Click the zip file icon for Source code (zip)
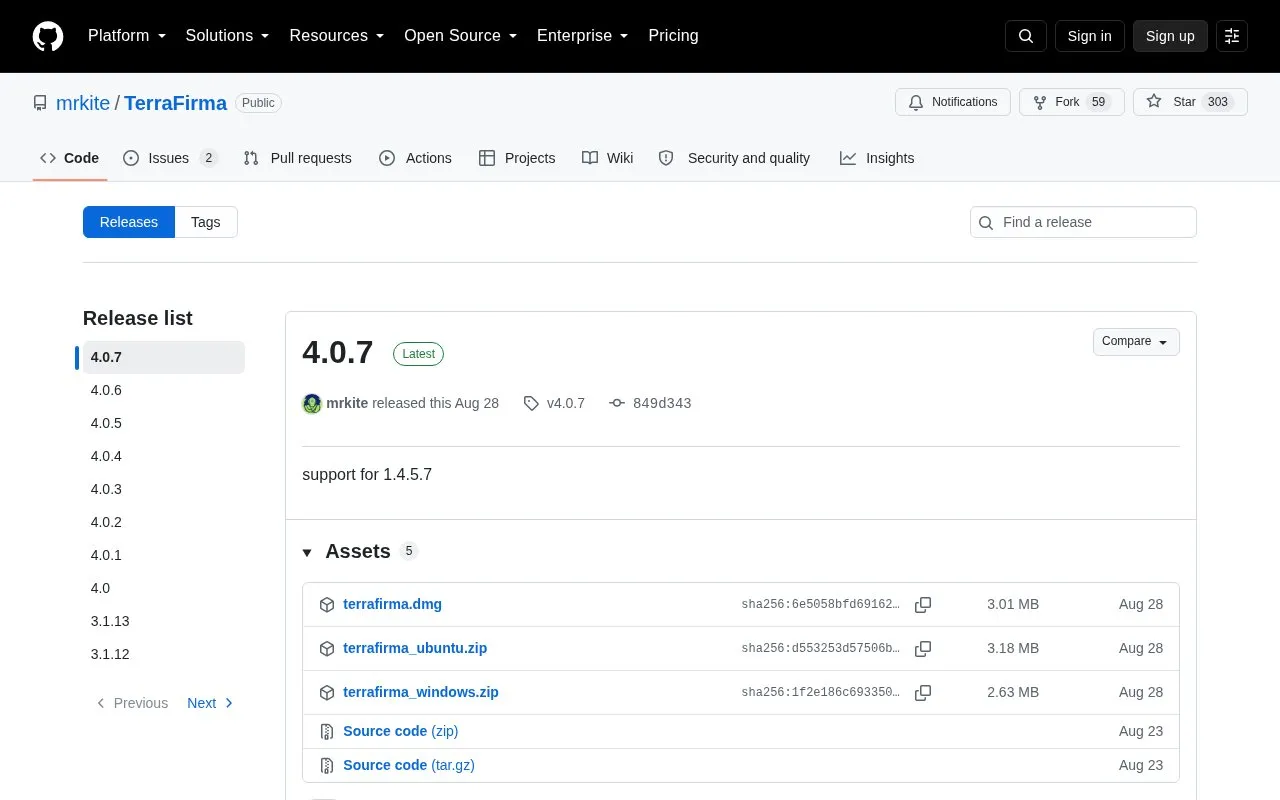This screenshot has height=800, width=1280. [326, 732]
